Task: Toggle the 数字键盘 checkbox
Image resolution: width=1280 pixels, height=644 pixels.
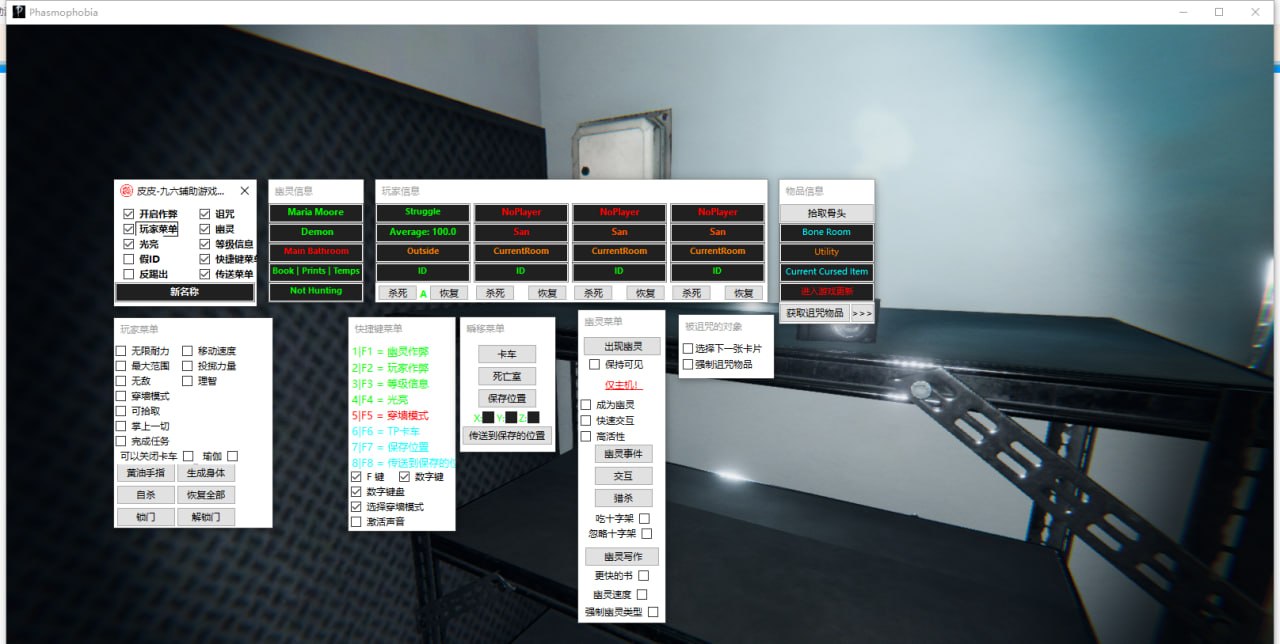Action: (356, 492)
